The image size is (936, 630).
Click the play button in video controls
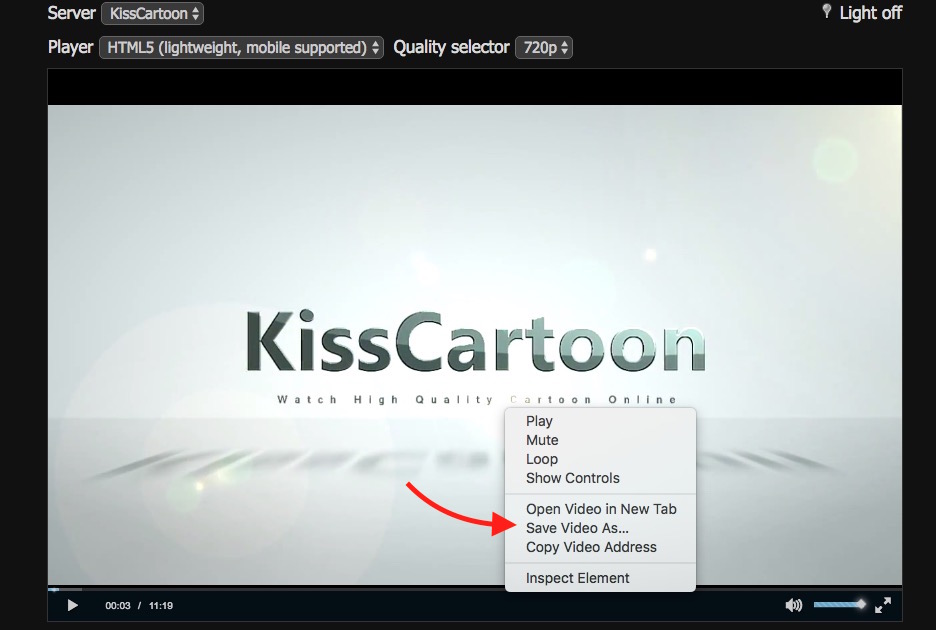coord(72,605)
